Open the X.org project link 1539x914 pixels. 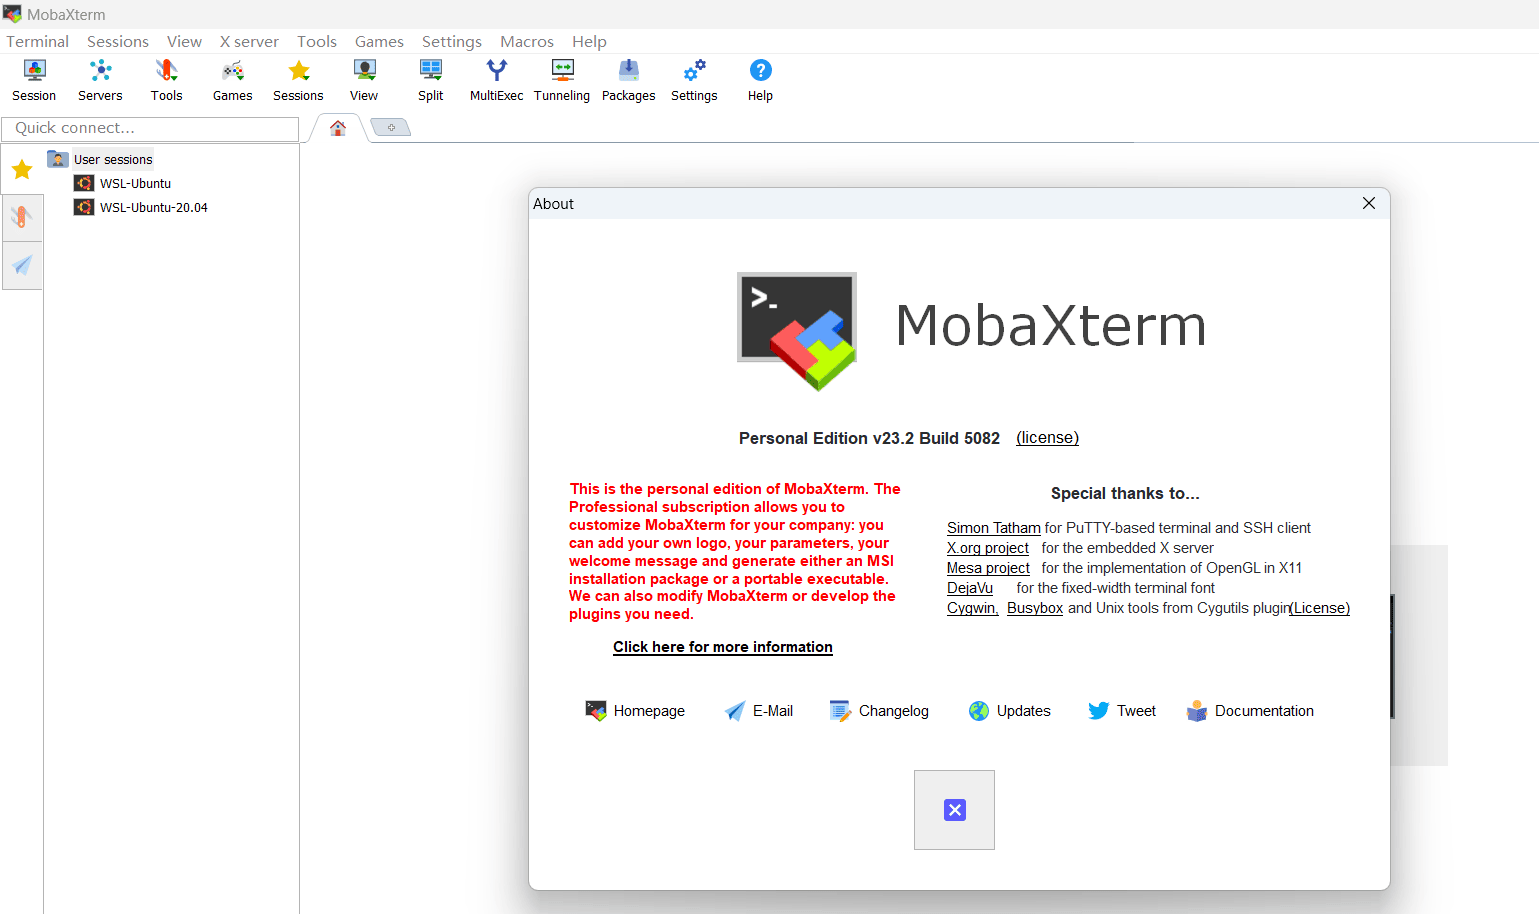pos(987,548)
